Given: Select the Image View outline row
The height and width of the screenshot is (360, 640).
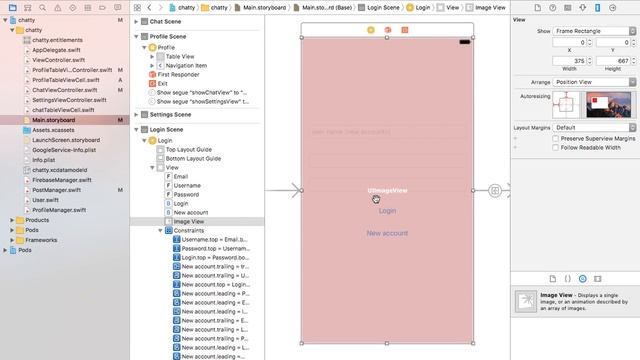Looking at the screenshot, I should [x=197, y=222].
